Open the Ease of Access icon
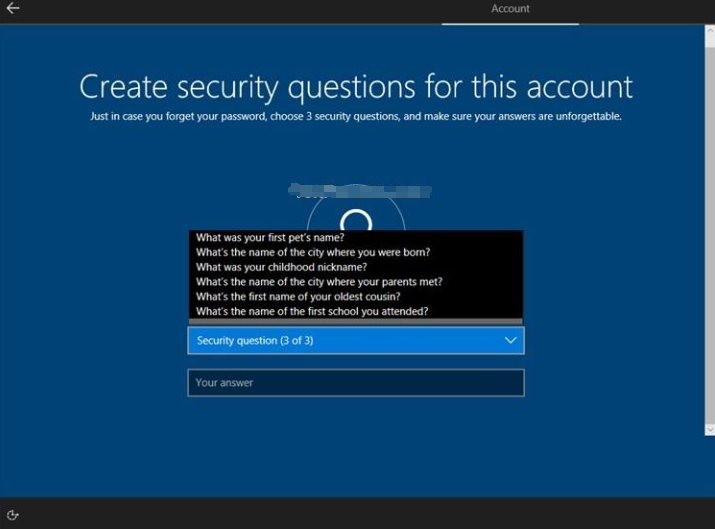Viewport: 715px width, 529px height. pyautogui.click(x=13, y=514)
